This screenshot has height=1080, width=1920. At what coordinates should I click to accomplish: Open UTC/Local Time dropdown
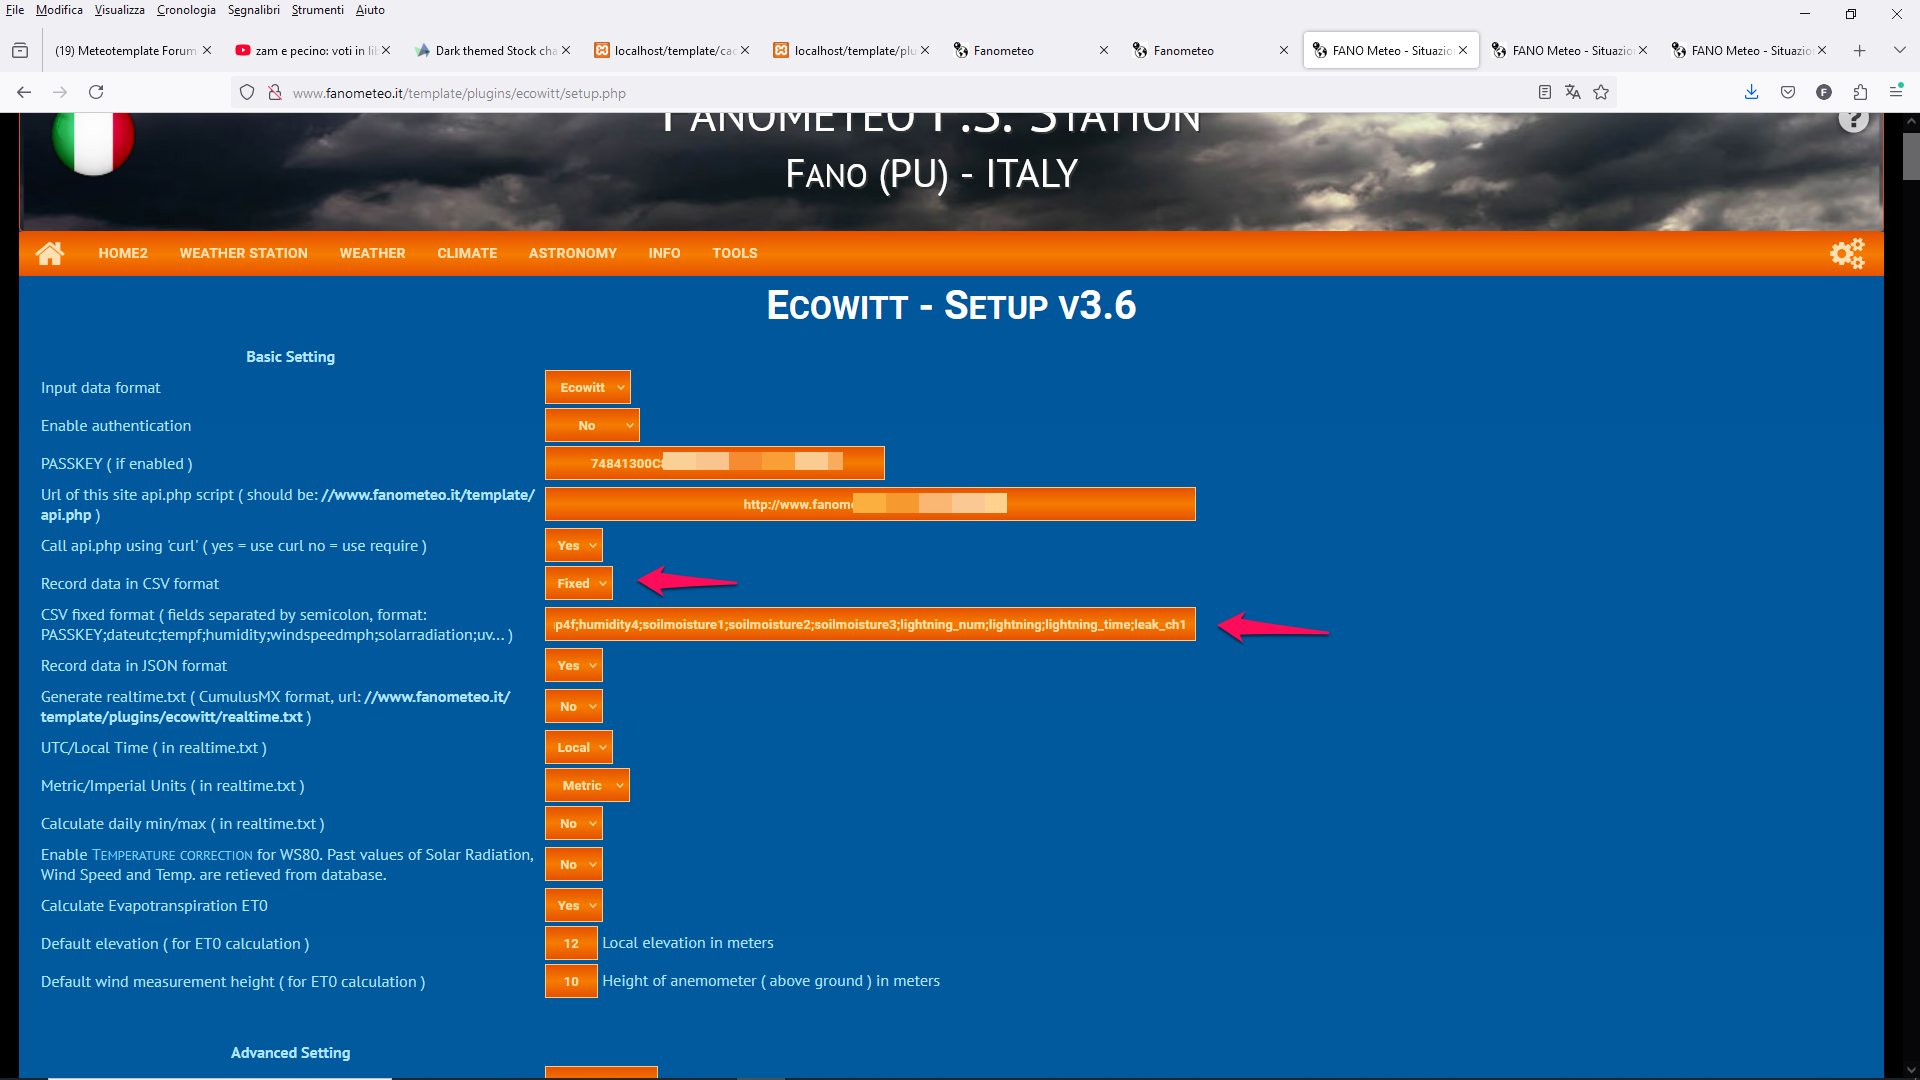tap(579, 747)
